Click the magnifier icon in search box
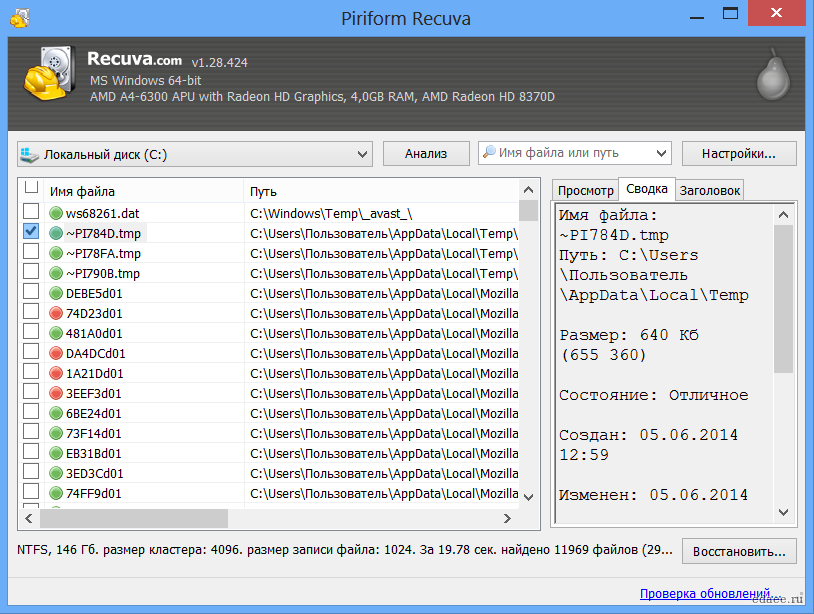Image resolution: width=814 pixels, height=614 pixels. pos(489,153)
